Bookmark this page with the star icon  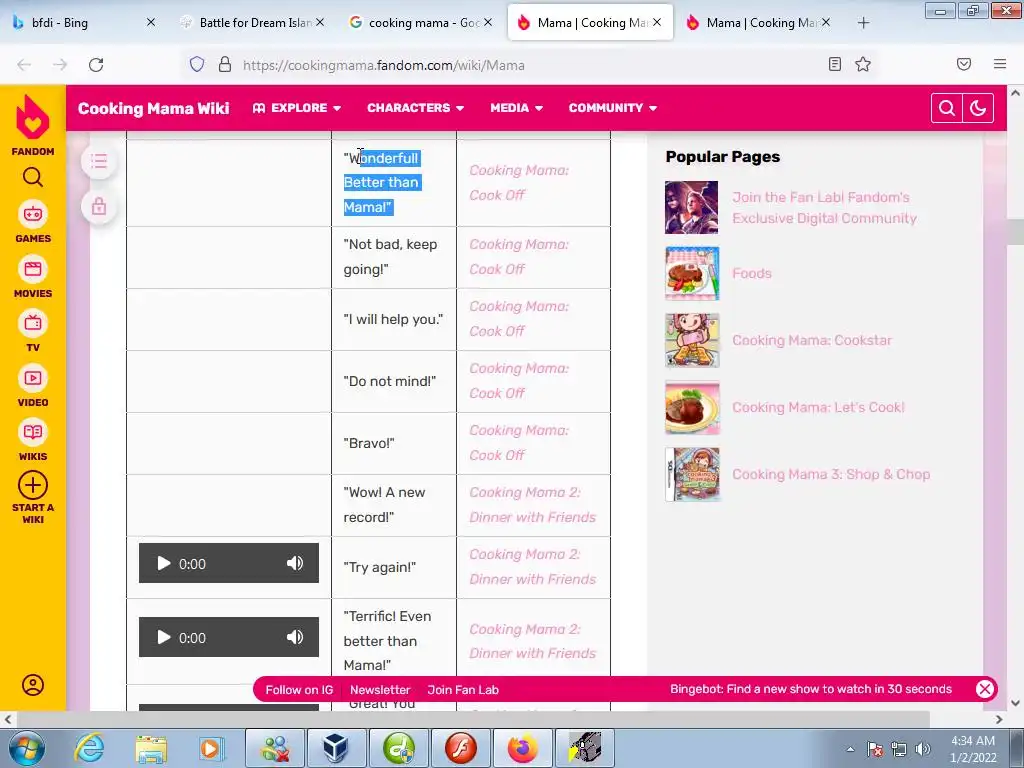tap(863, 64)
